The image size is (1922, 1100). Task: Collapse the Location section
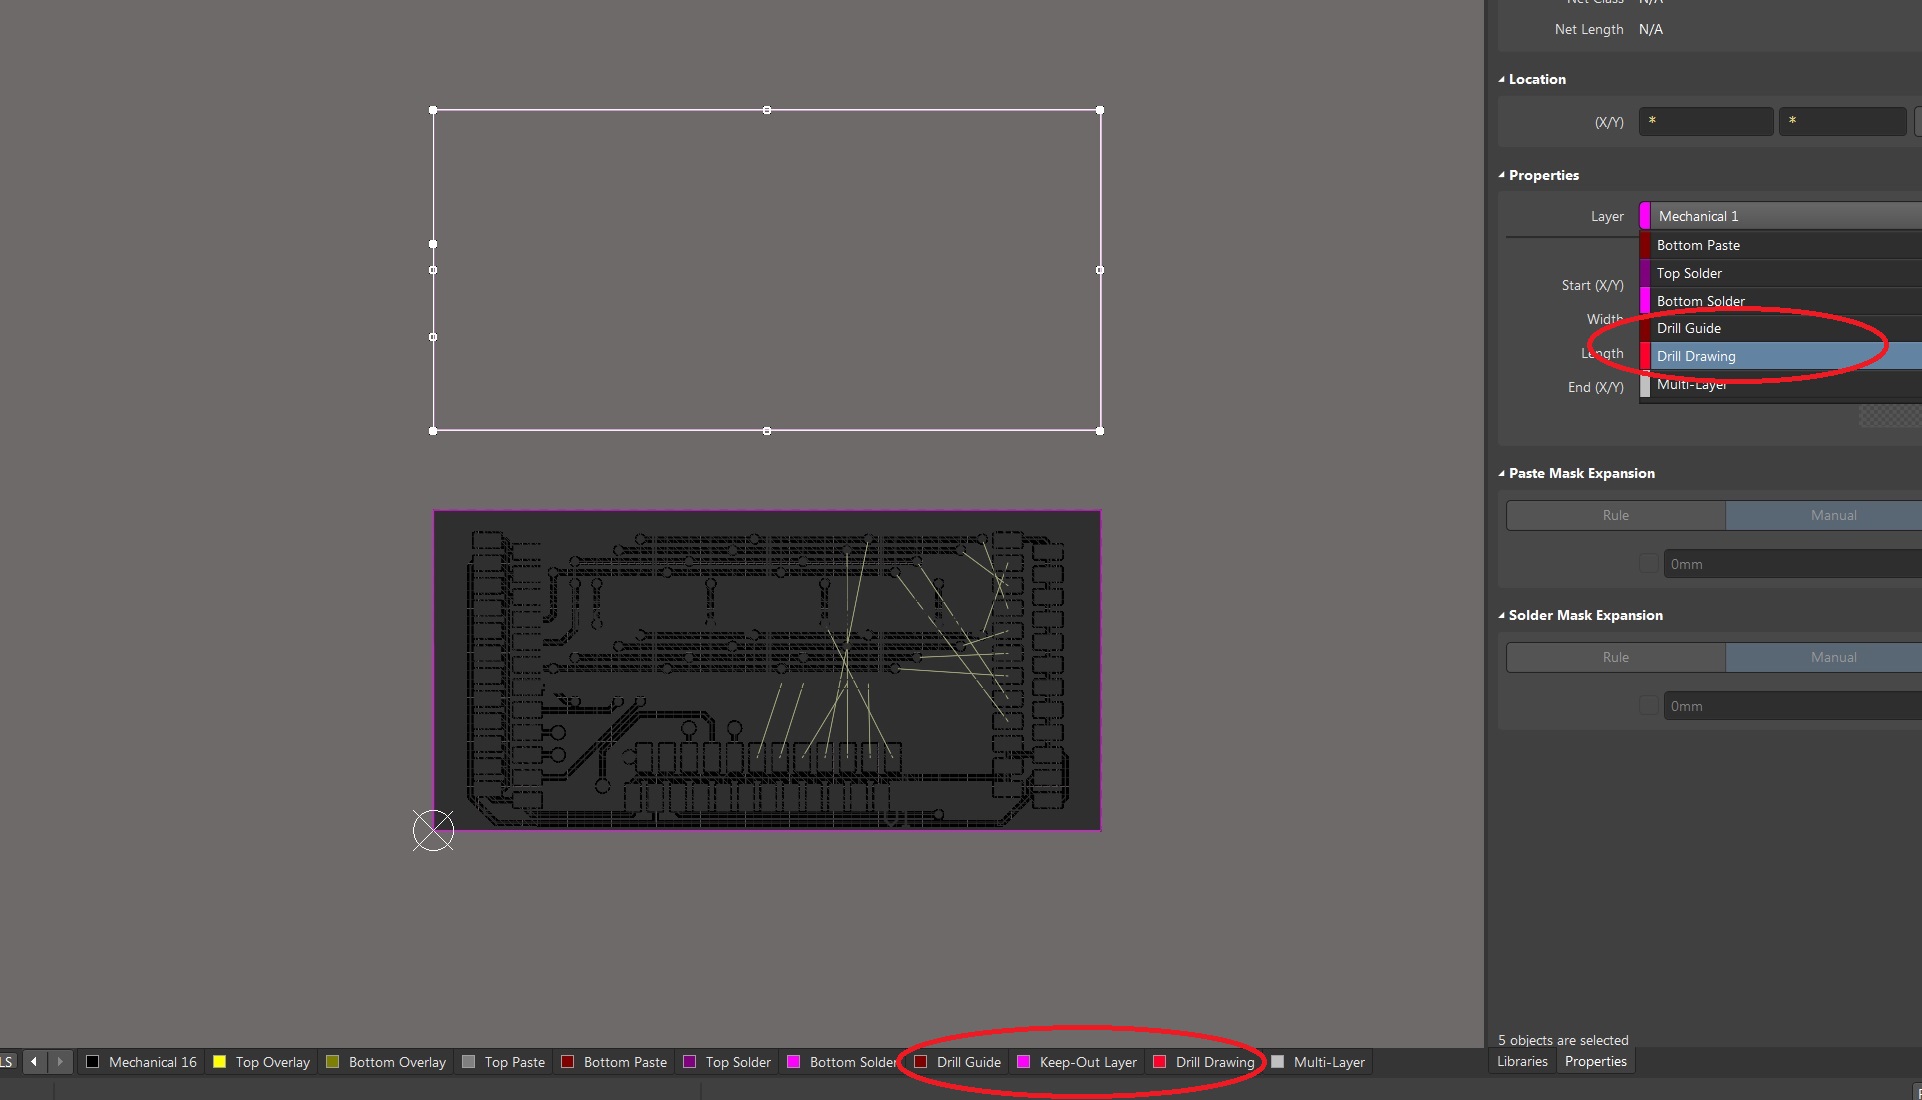click(1502, 79)
